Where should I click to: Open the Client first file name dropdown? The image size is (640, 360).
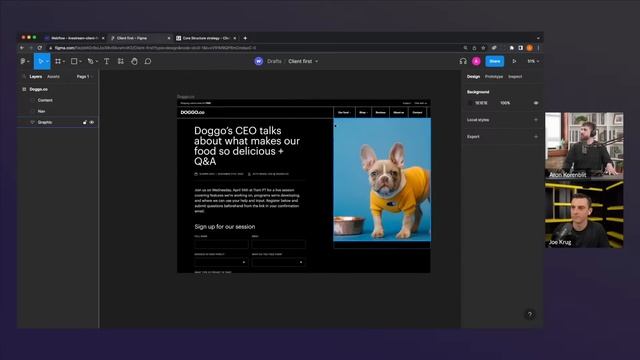coord(317,61)
